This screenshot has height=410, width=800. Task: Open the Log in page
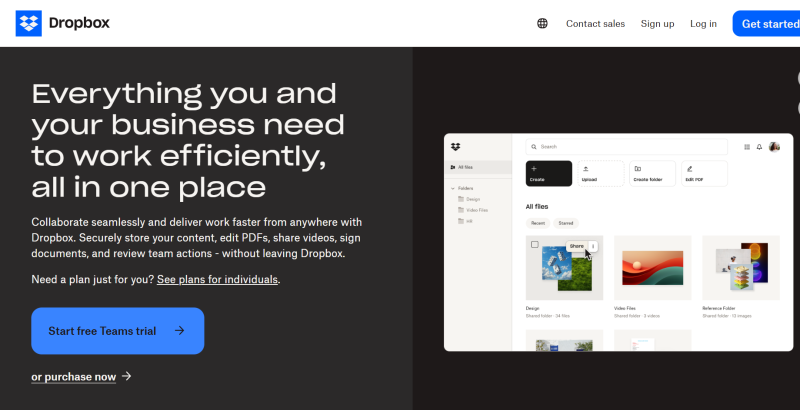click(704, 23)
